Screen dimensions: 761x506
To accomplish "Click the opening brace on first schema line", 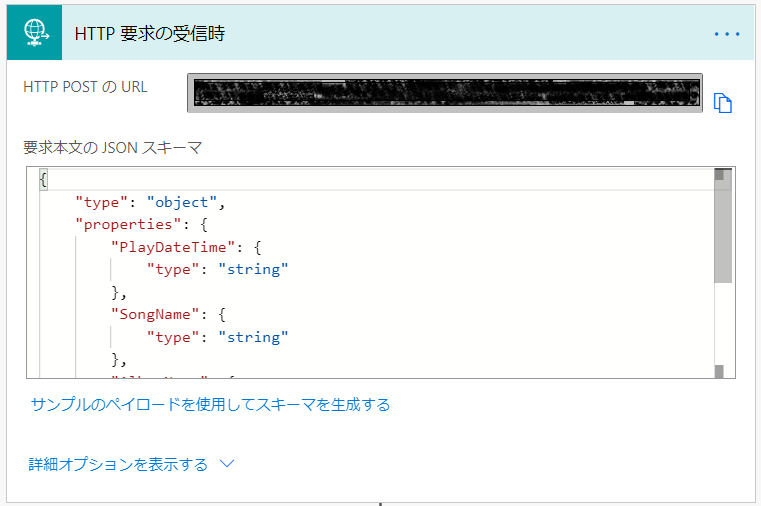I will click(x=43, y=180).
